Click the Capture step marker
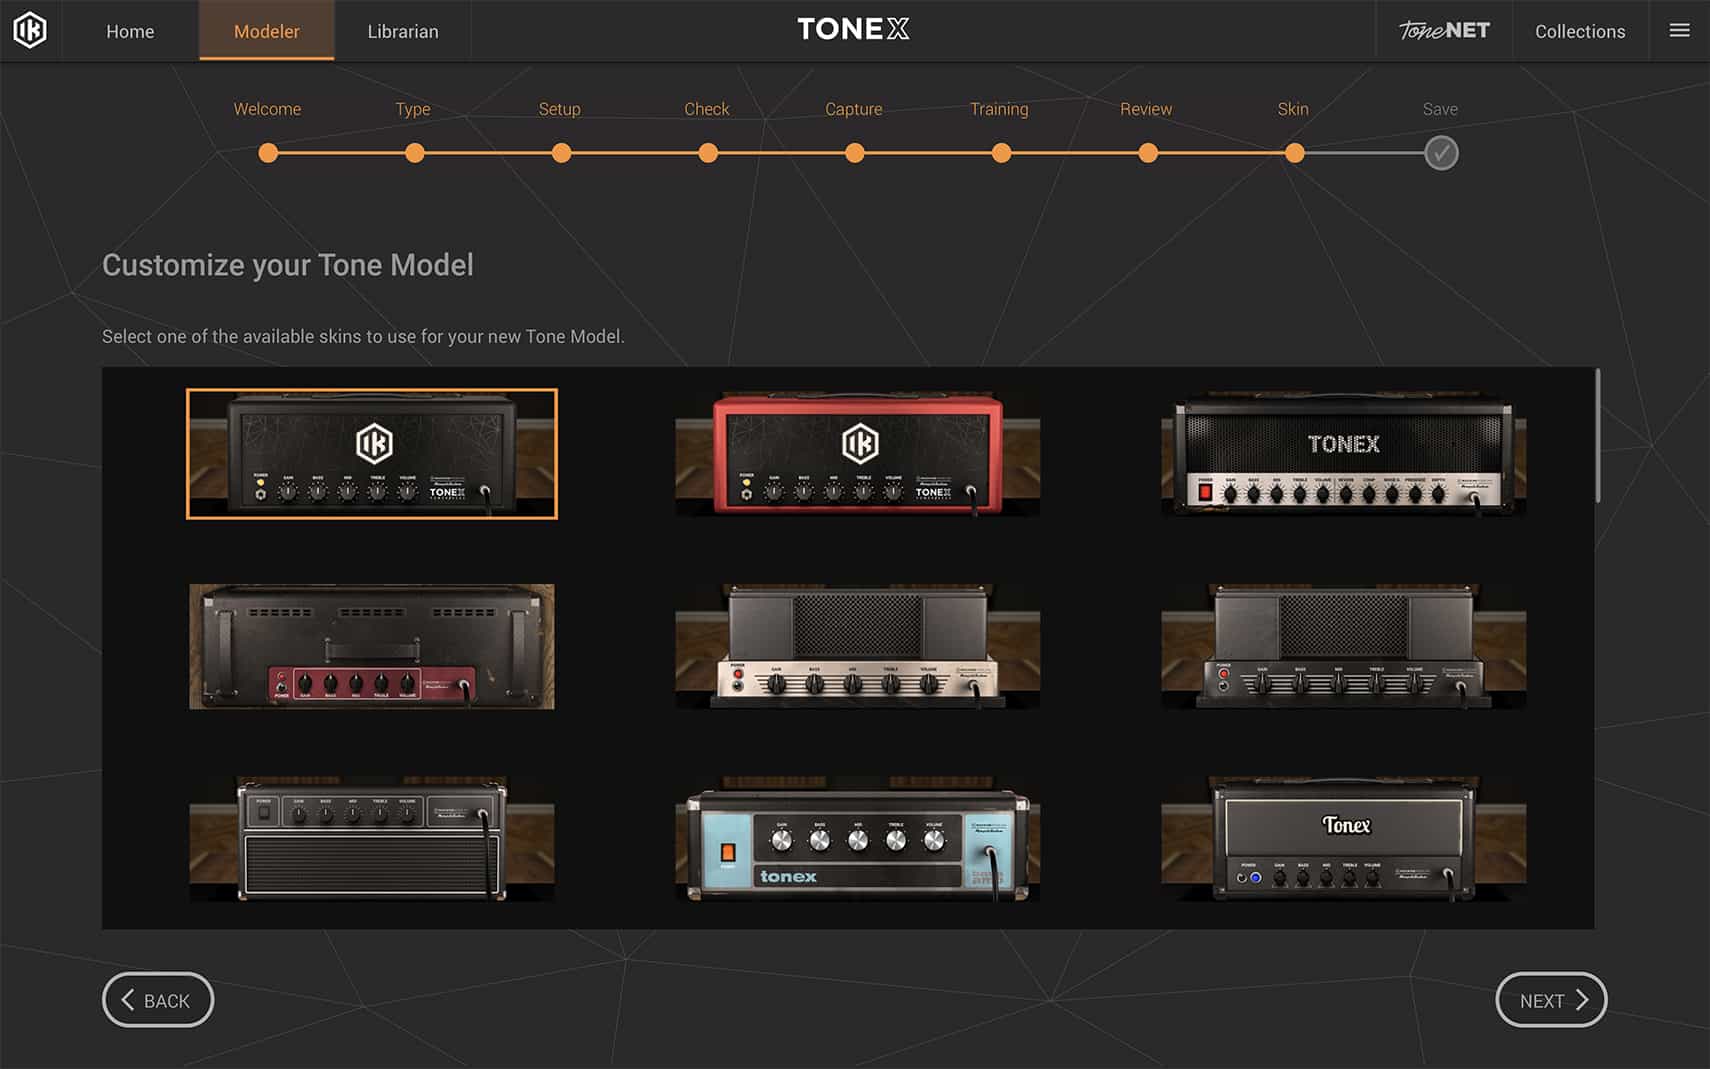Screen dimensions: 1710x1069 click(x=854, y=152)
